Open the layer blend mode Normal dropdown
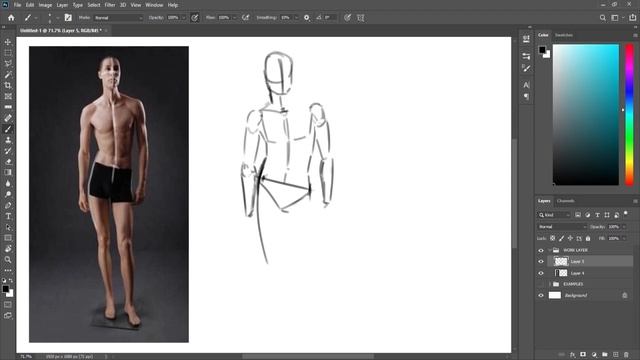640x360 pixels. pos(562,227)
